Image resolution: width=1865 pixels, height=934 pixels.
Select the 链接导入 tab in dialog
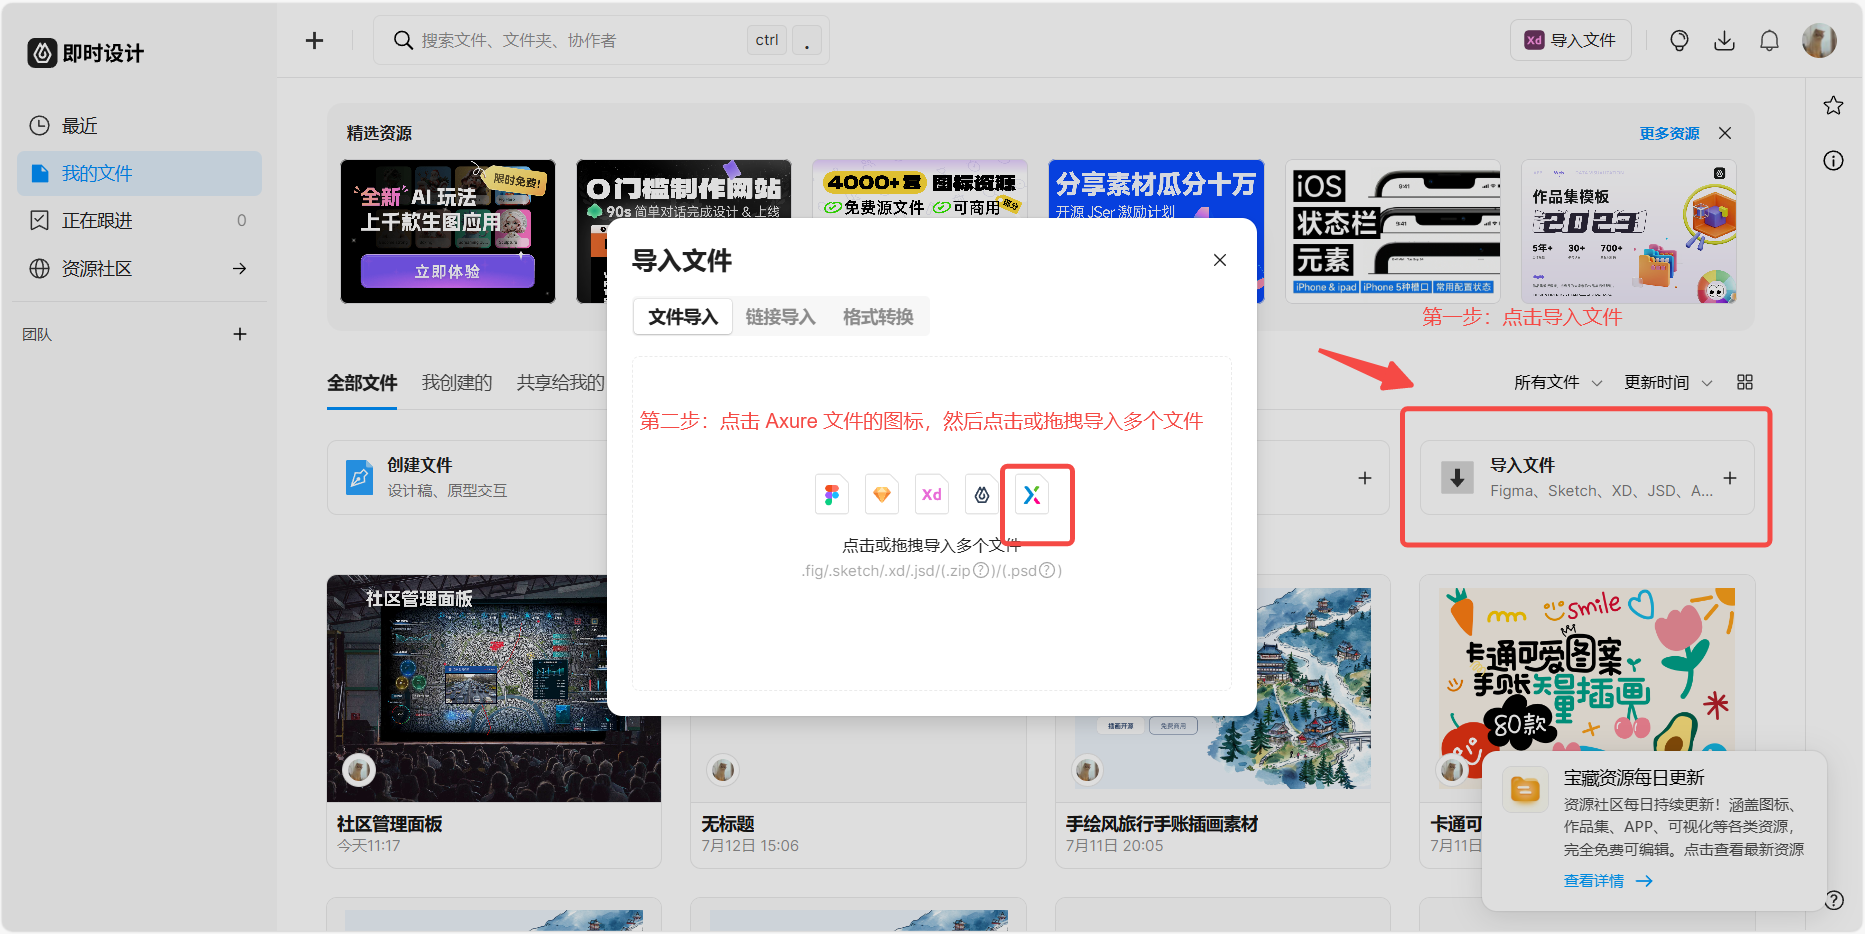pyautogui.click(x=780, y=317)
